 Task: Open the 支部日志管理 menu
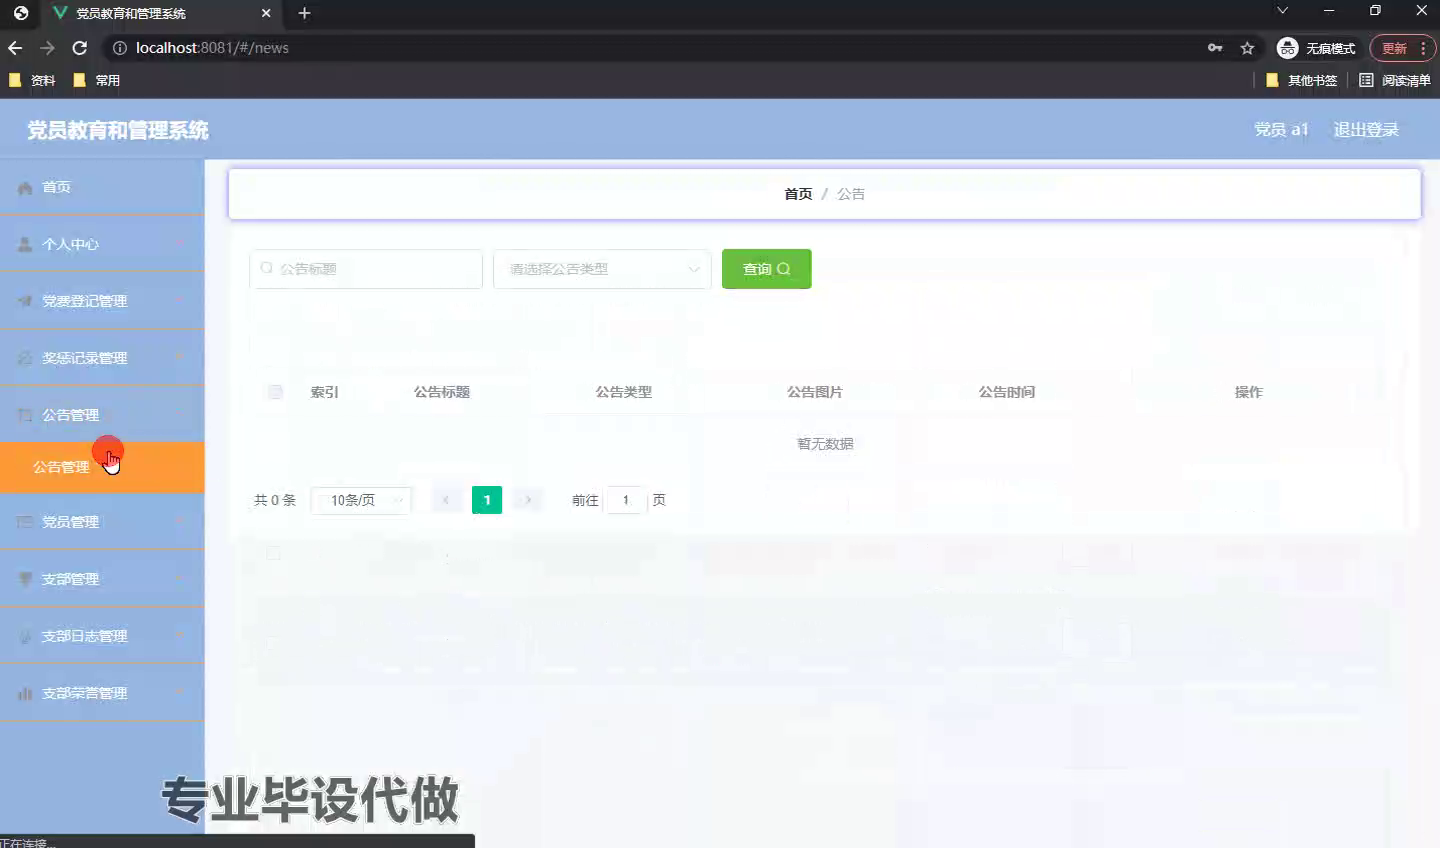[x=102, y=636]
